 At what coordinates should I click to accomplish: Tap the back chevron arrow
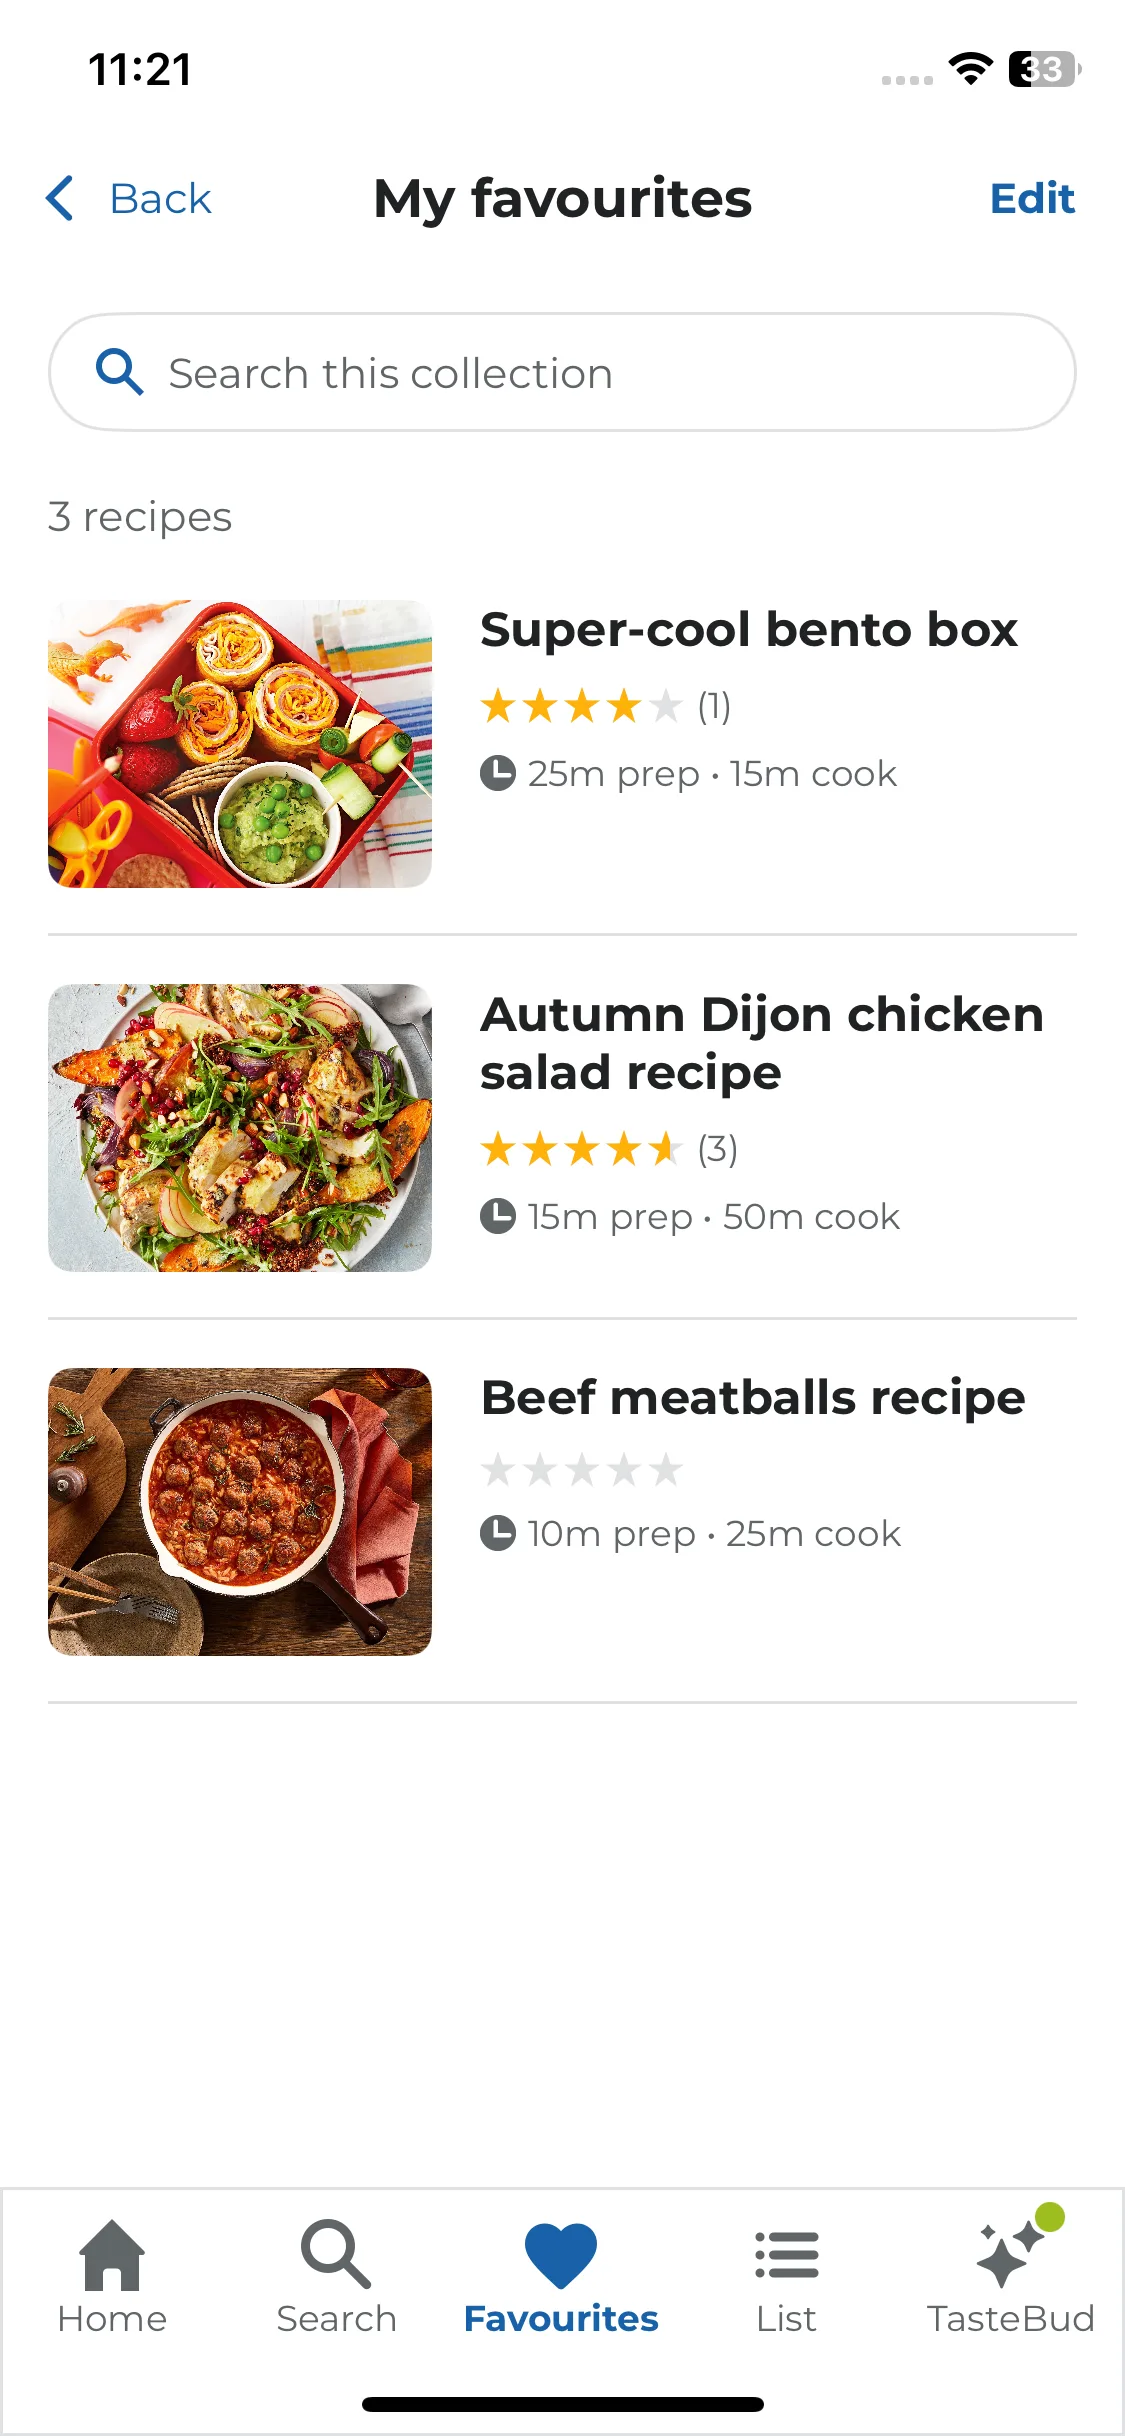tap(60, 198)
